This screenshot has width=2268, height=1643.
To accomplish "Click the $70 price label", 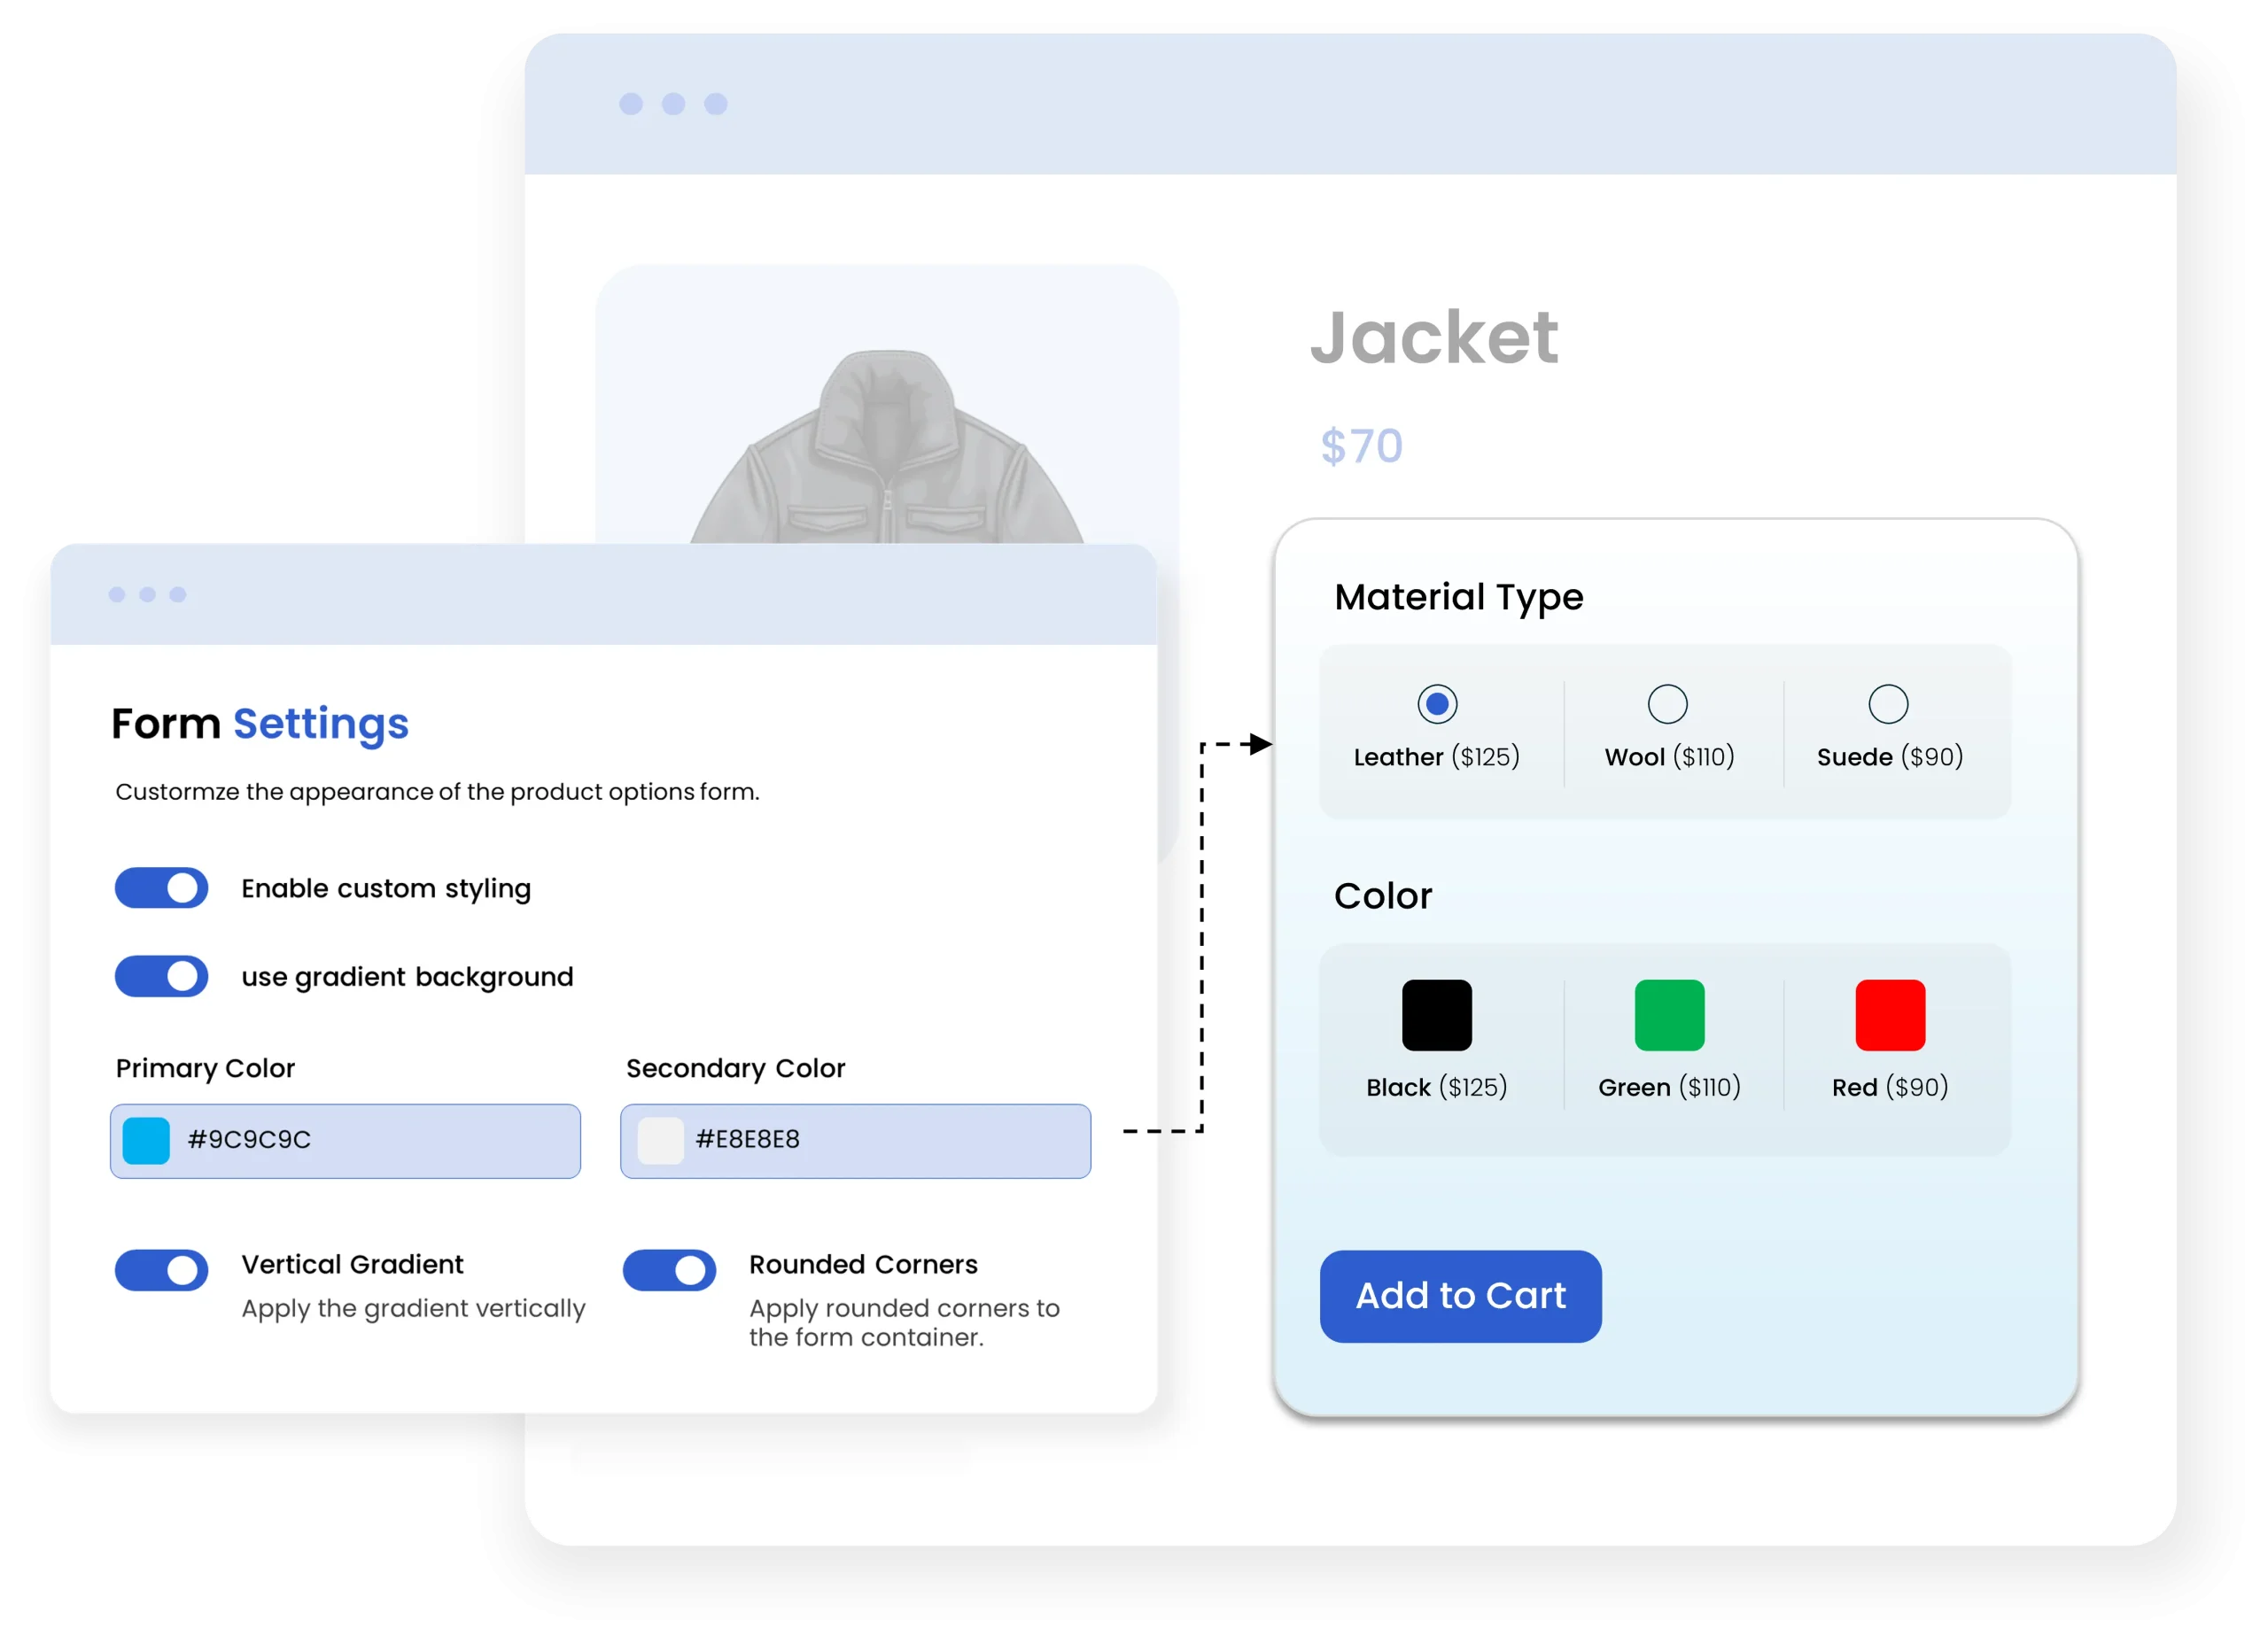I will pyautogui.click(x=1361, y=446).
